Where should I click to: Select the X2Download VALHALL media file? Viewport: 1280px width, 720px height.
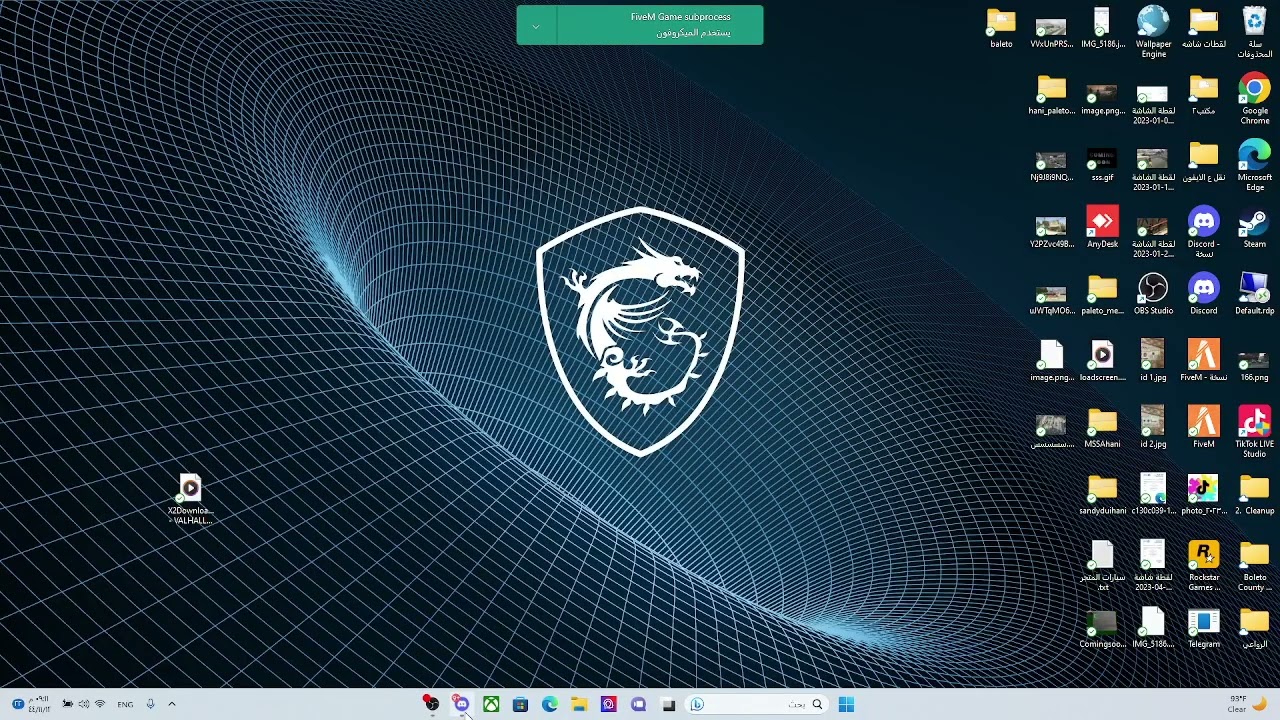click(x=190, y=500)
